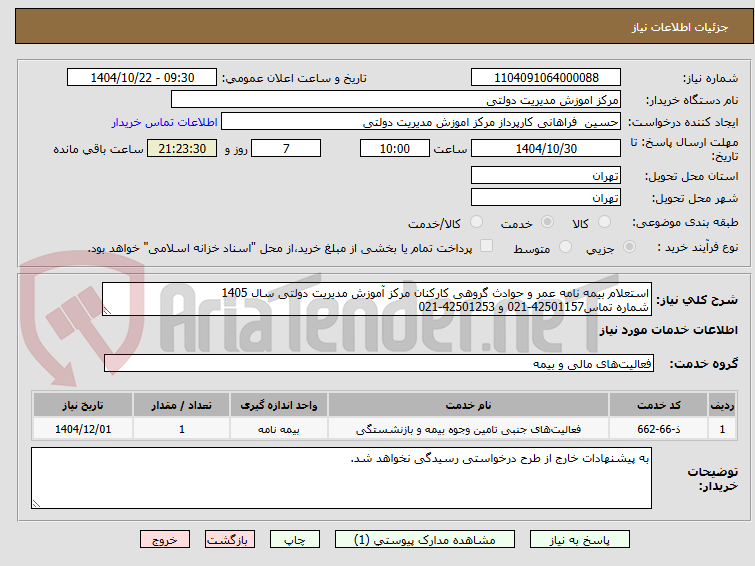Click the خروج exit button
This screenshot has width=755, height=566.
165,540
